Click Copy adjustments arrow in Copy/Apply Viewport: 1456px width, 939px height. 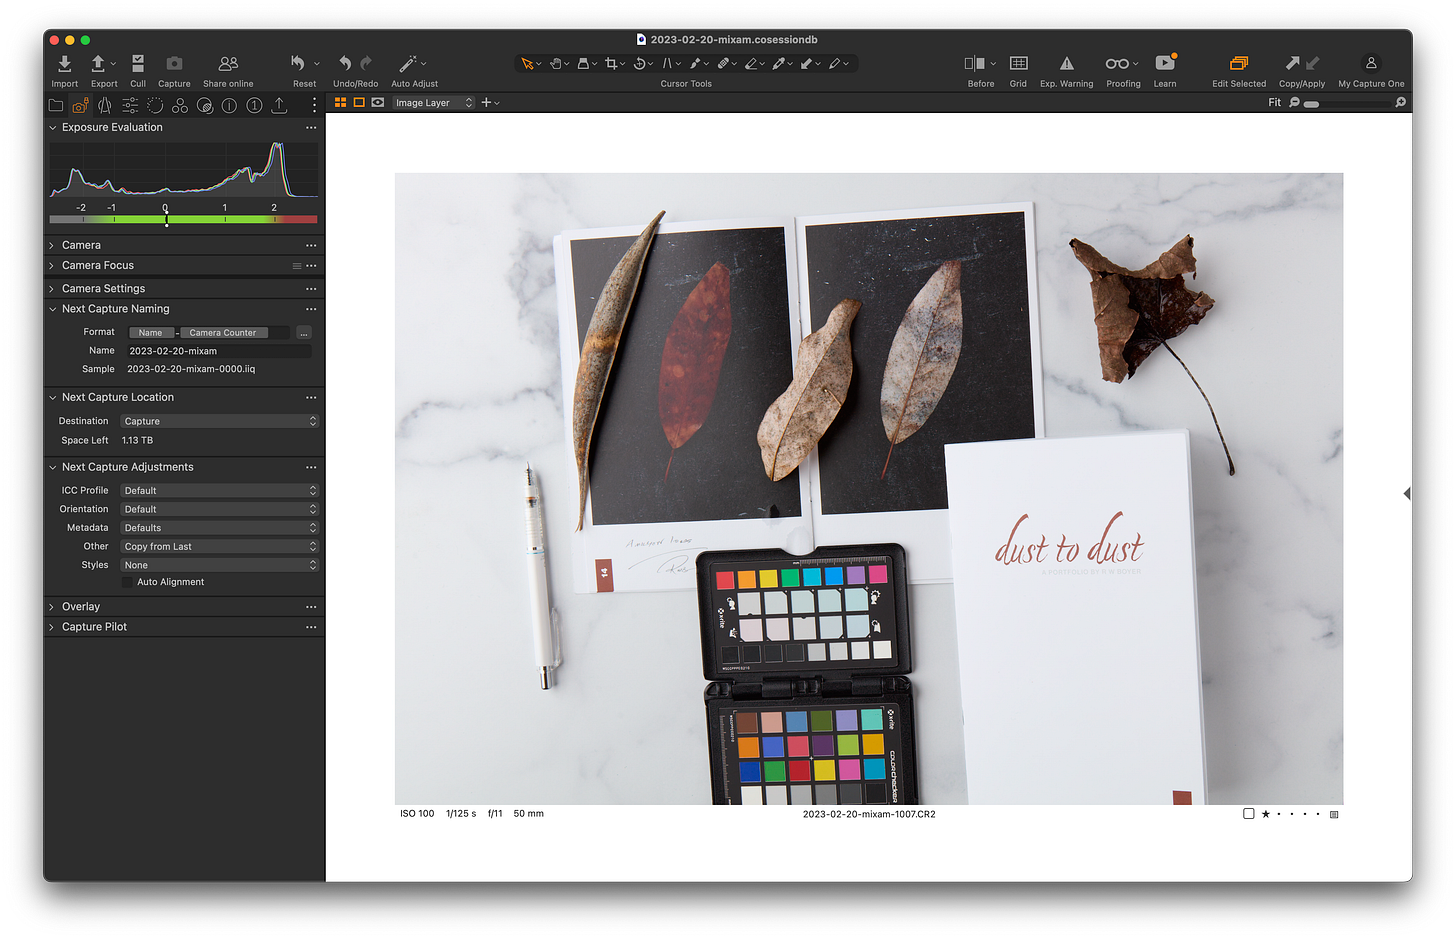click(1292, 63)
